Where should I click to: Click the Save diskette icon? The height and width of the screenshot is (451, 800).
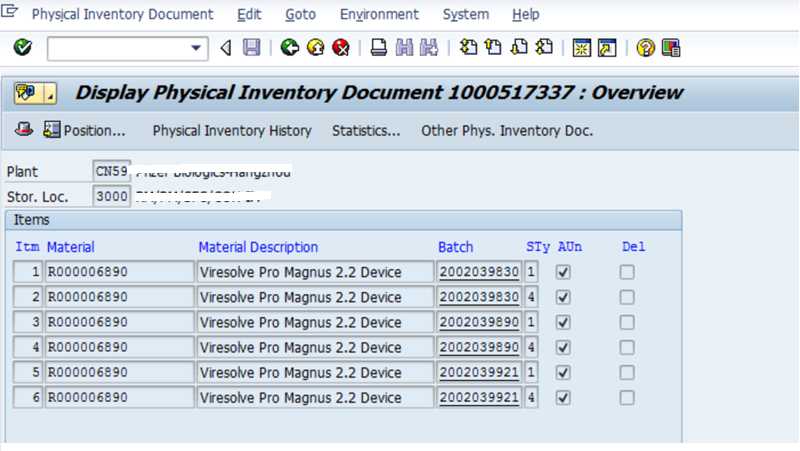point(252,48)
